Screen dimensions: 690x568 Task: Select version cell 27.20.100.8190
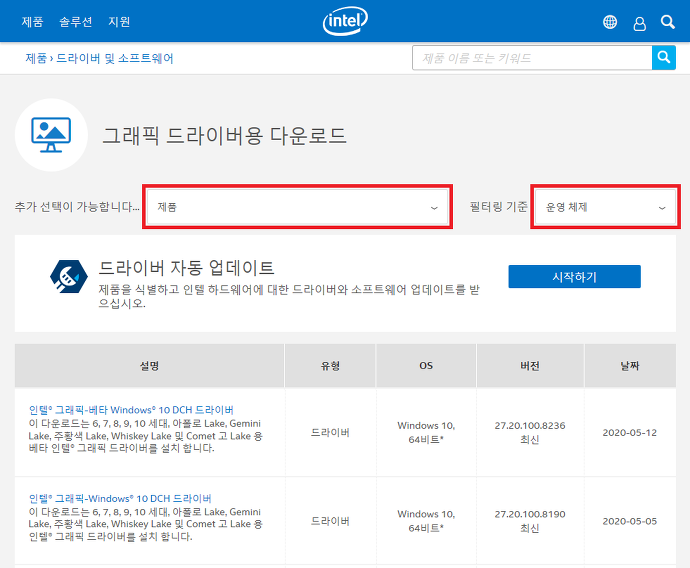(530, 521)
